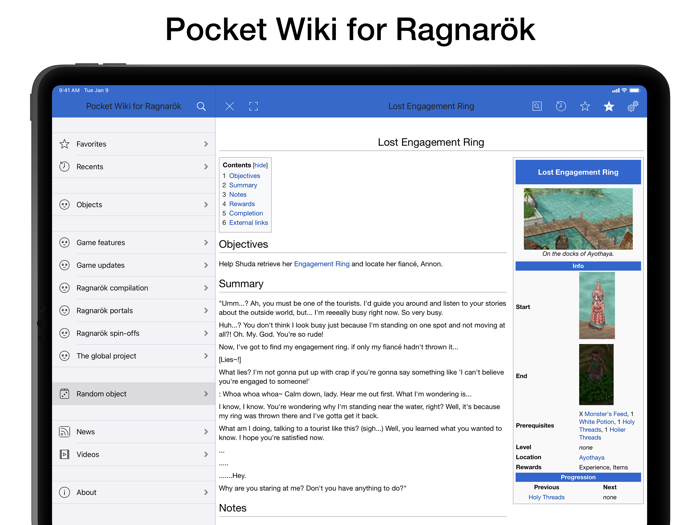The height and width of the screenshot is (525, 700).
Task: Expand Game updates chevron
Action: click(x=206, y=265)
